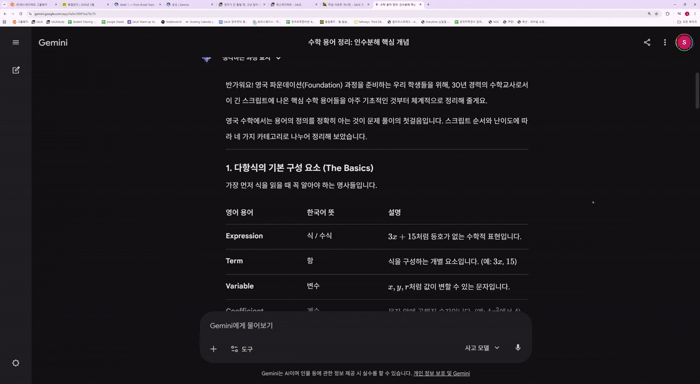
Task: Open the settings gear in the Gemini sidebar
Action: 16,363
